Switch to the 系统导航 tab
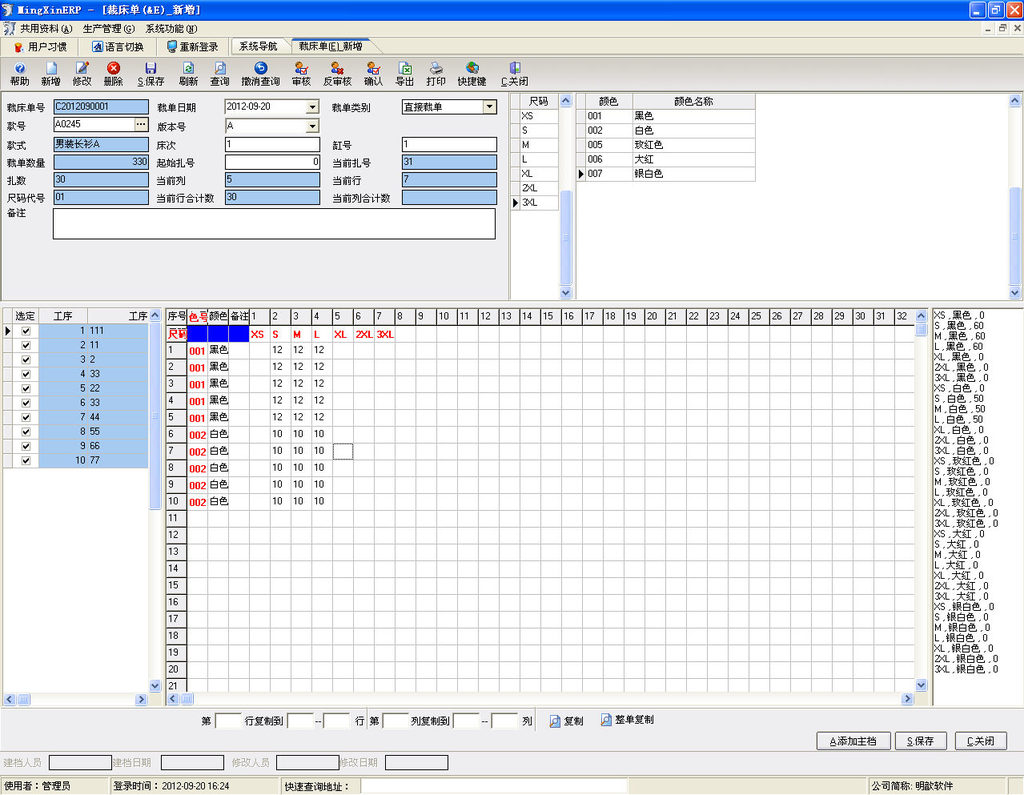Viewport: 1024px width, 795px height. click(x=259, y=47)
